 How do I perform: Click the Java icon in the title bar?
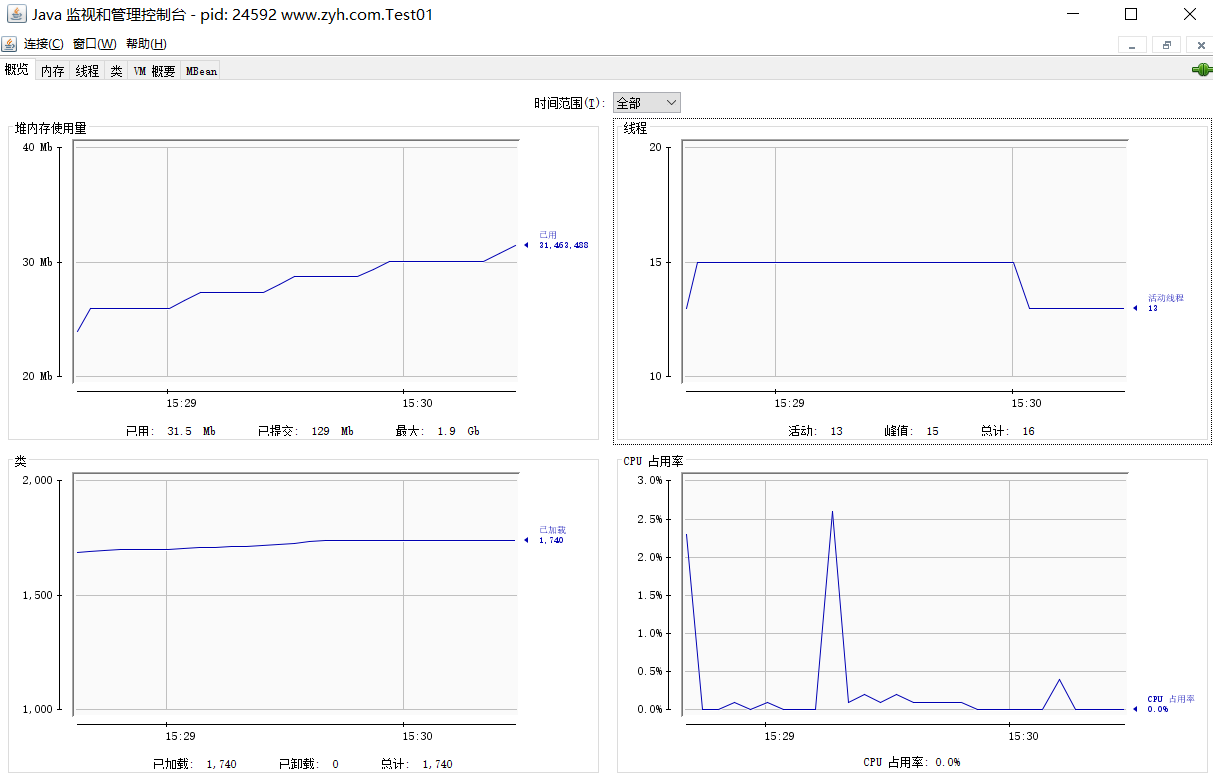[16, 15]
